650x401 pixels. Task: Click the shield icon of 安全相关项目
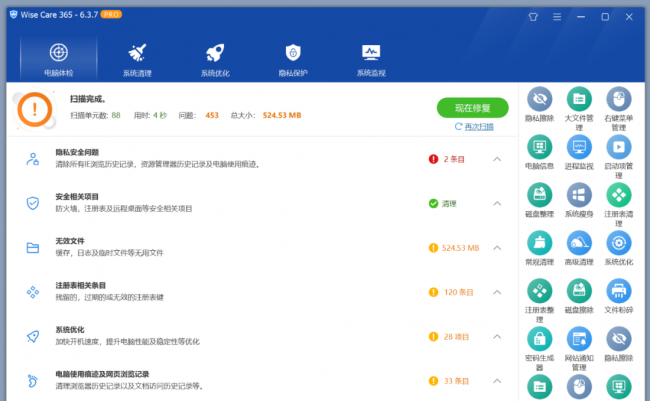click(33, 204)
